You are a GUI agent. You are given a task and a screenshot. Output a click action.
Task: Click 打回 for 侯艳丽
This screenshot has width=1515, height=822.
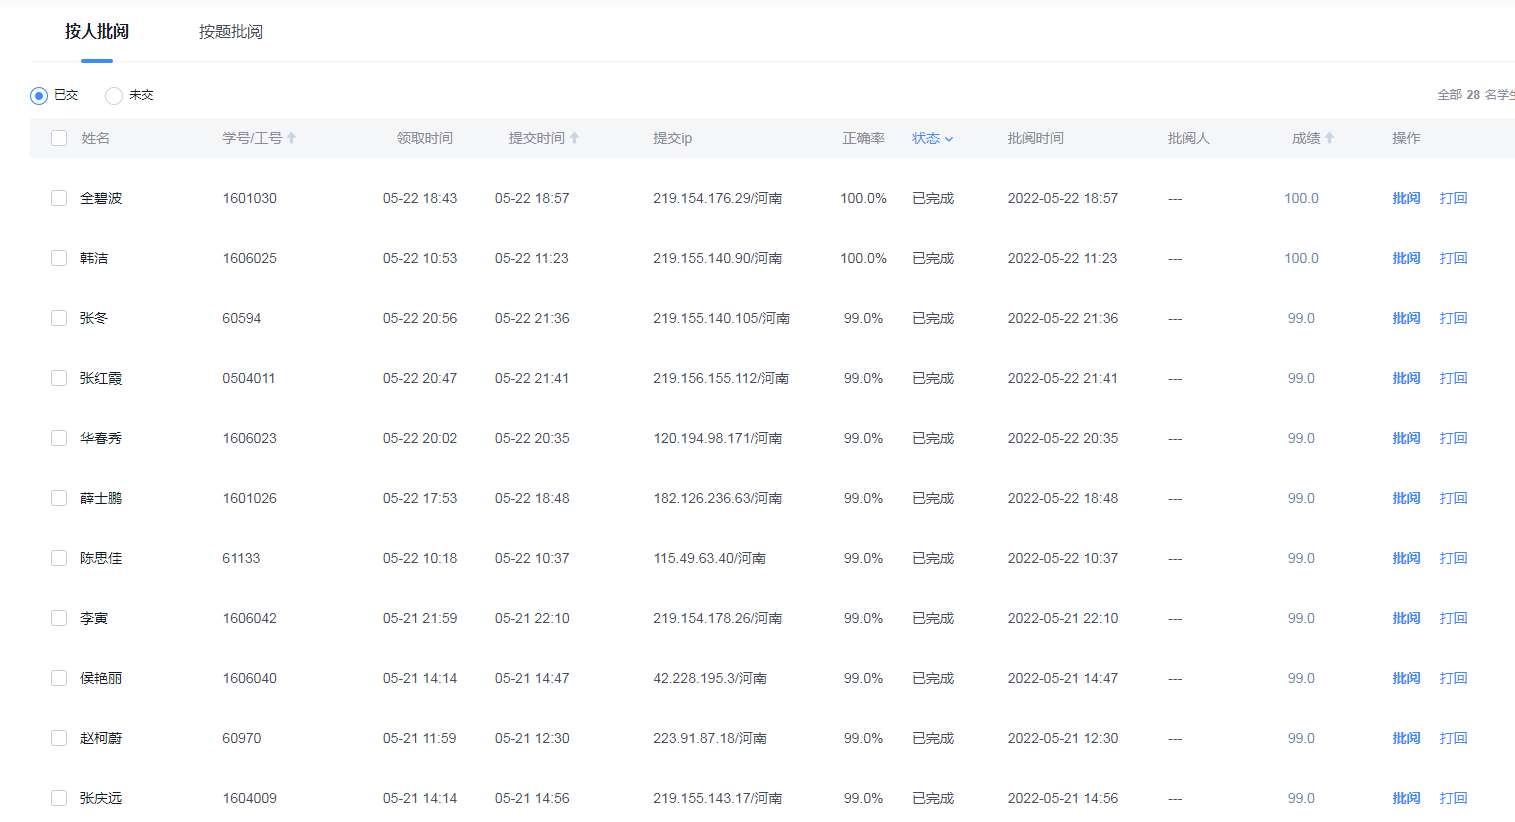point(1453,678)
